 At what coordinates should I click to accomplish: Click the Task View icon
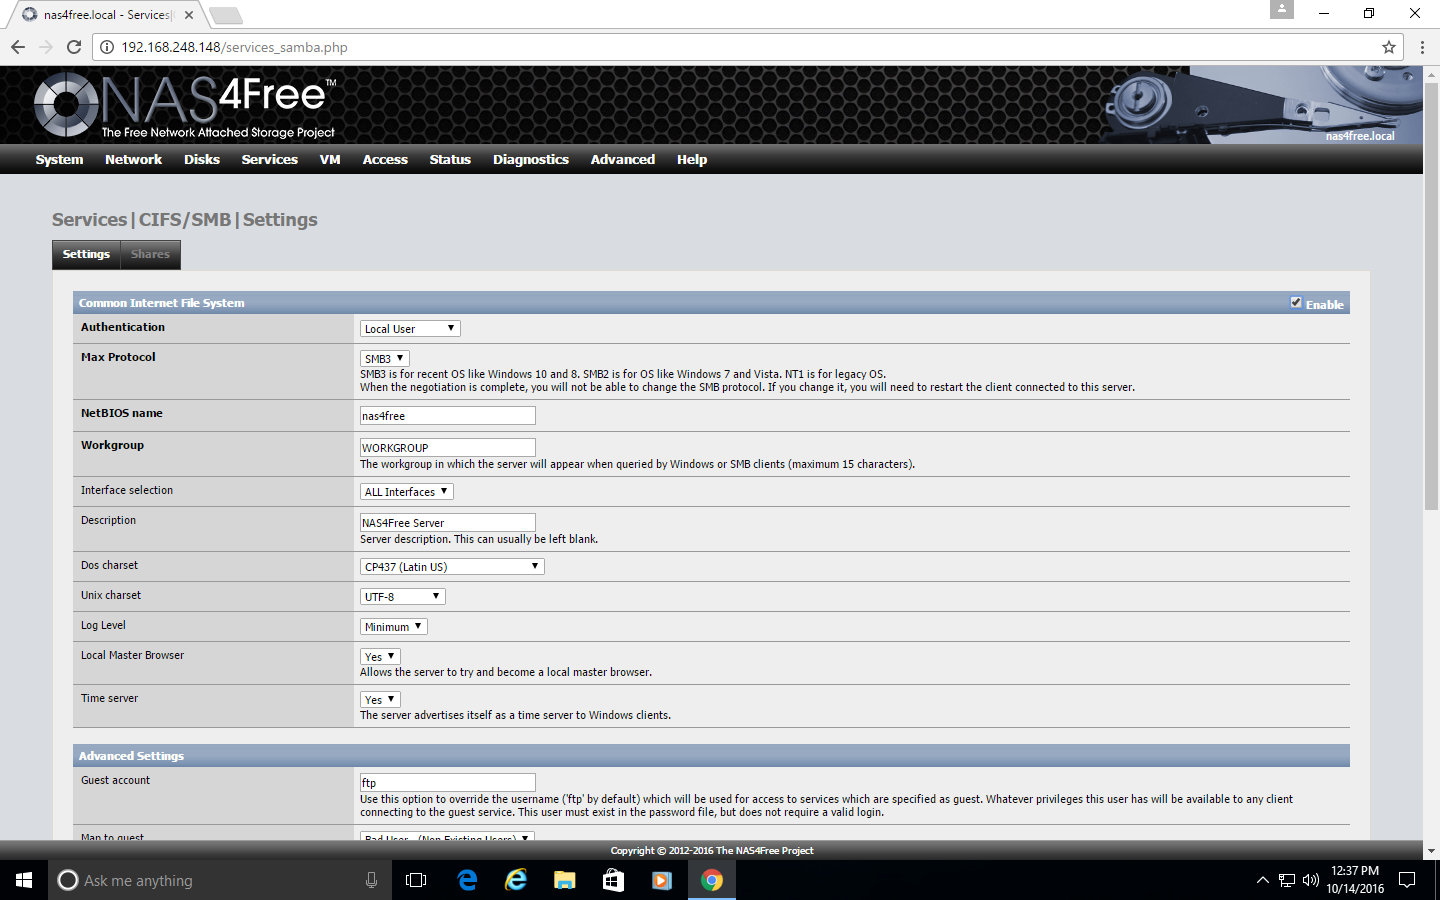416,880
